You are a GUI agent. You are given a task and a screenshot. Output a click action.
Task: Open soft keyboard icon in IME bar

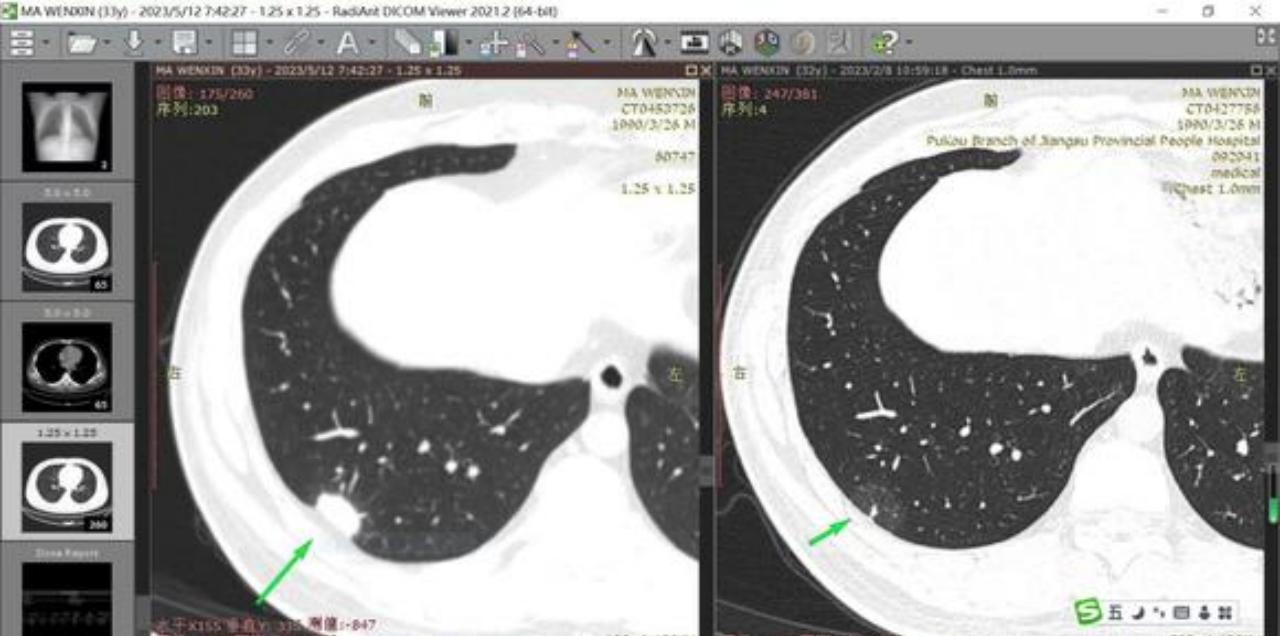click(x=1181, y=612)
